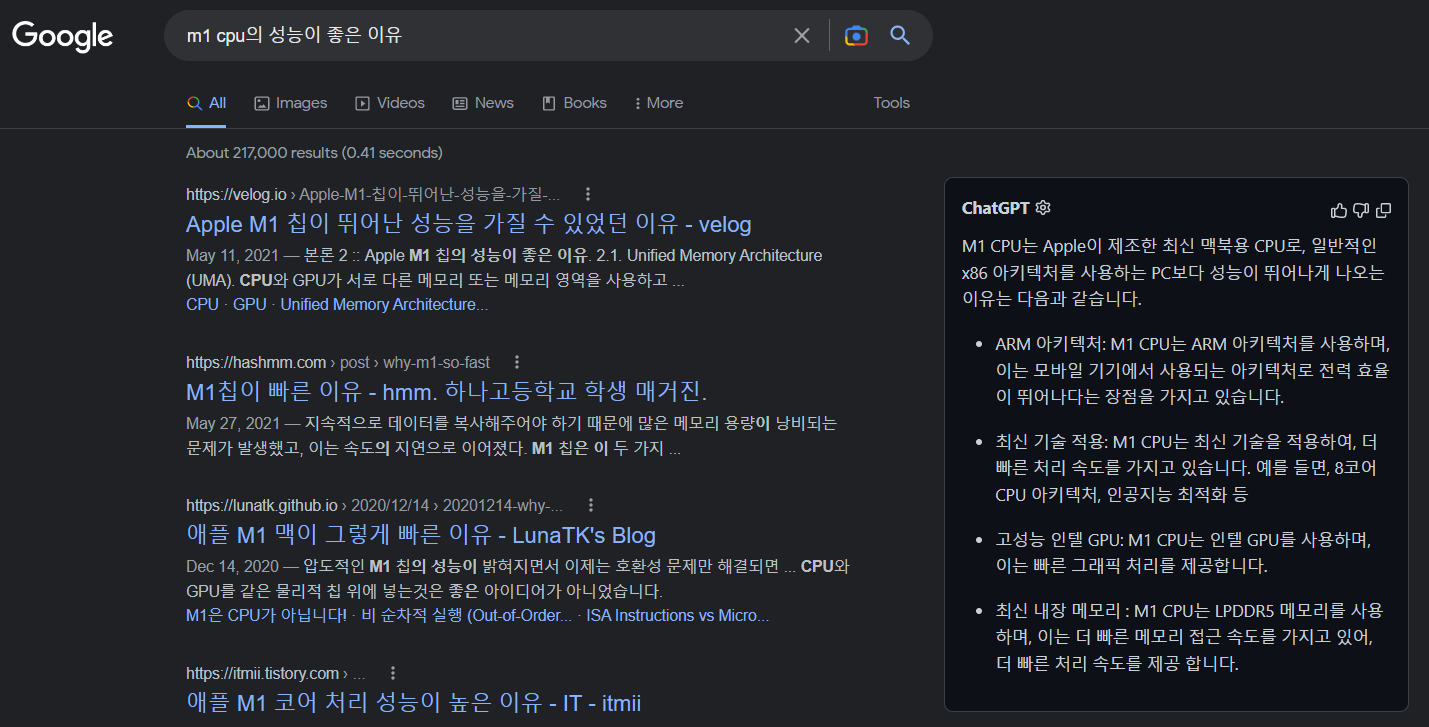Open the three-dot menu for hashmm.com result

click(x=516, y=362)
